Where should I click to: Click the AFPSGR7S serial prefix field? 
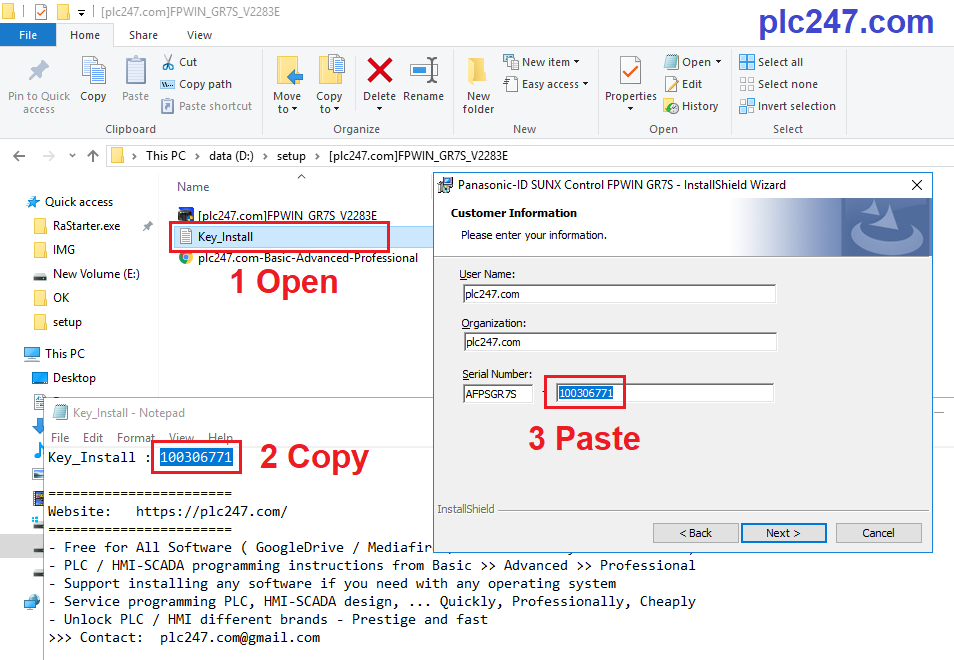coord(497,394)
